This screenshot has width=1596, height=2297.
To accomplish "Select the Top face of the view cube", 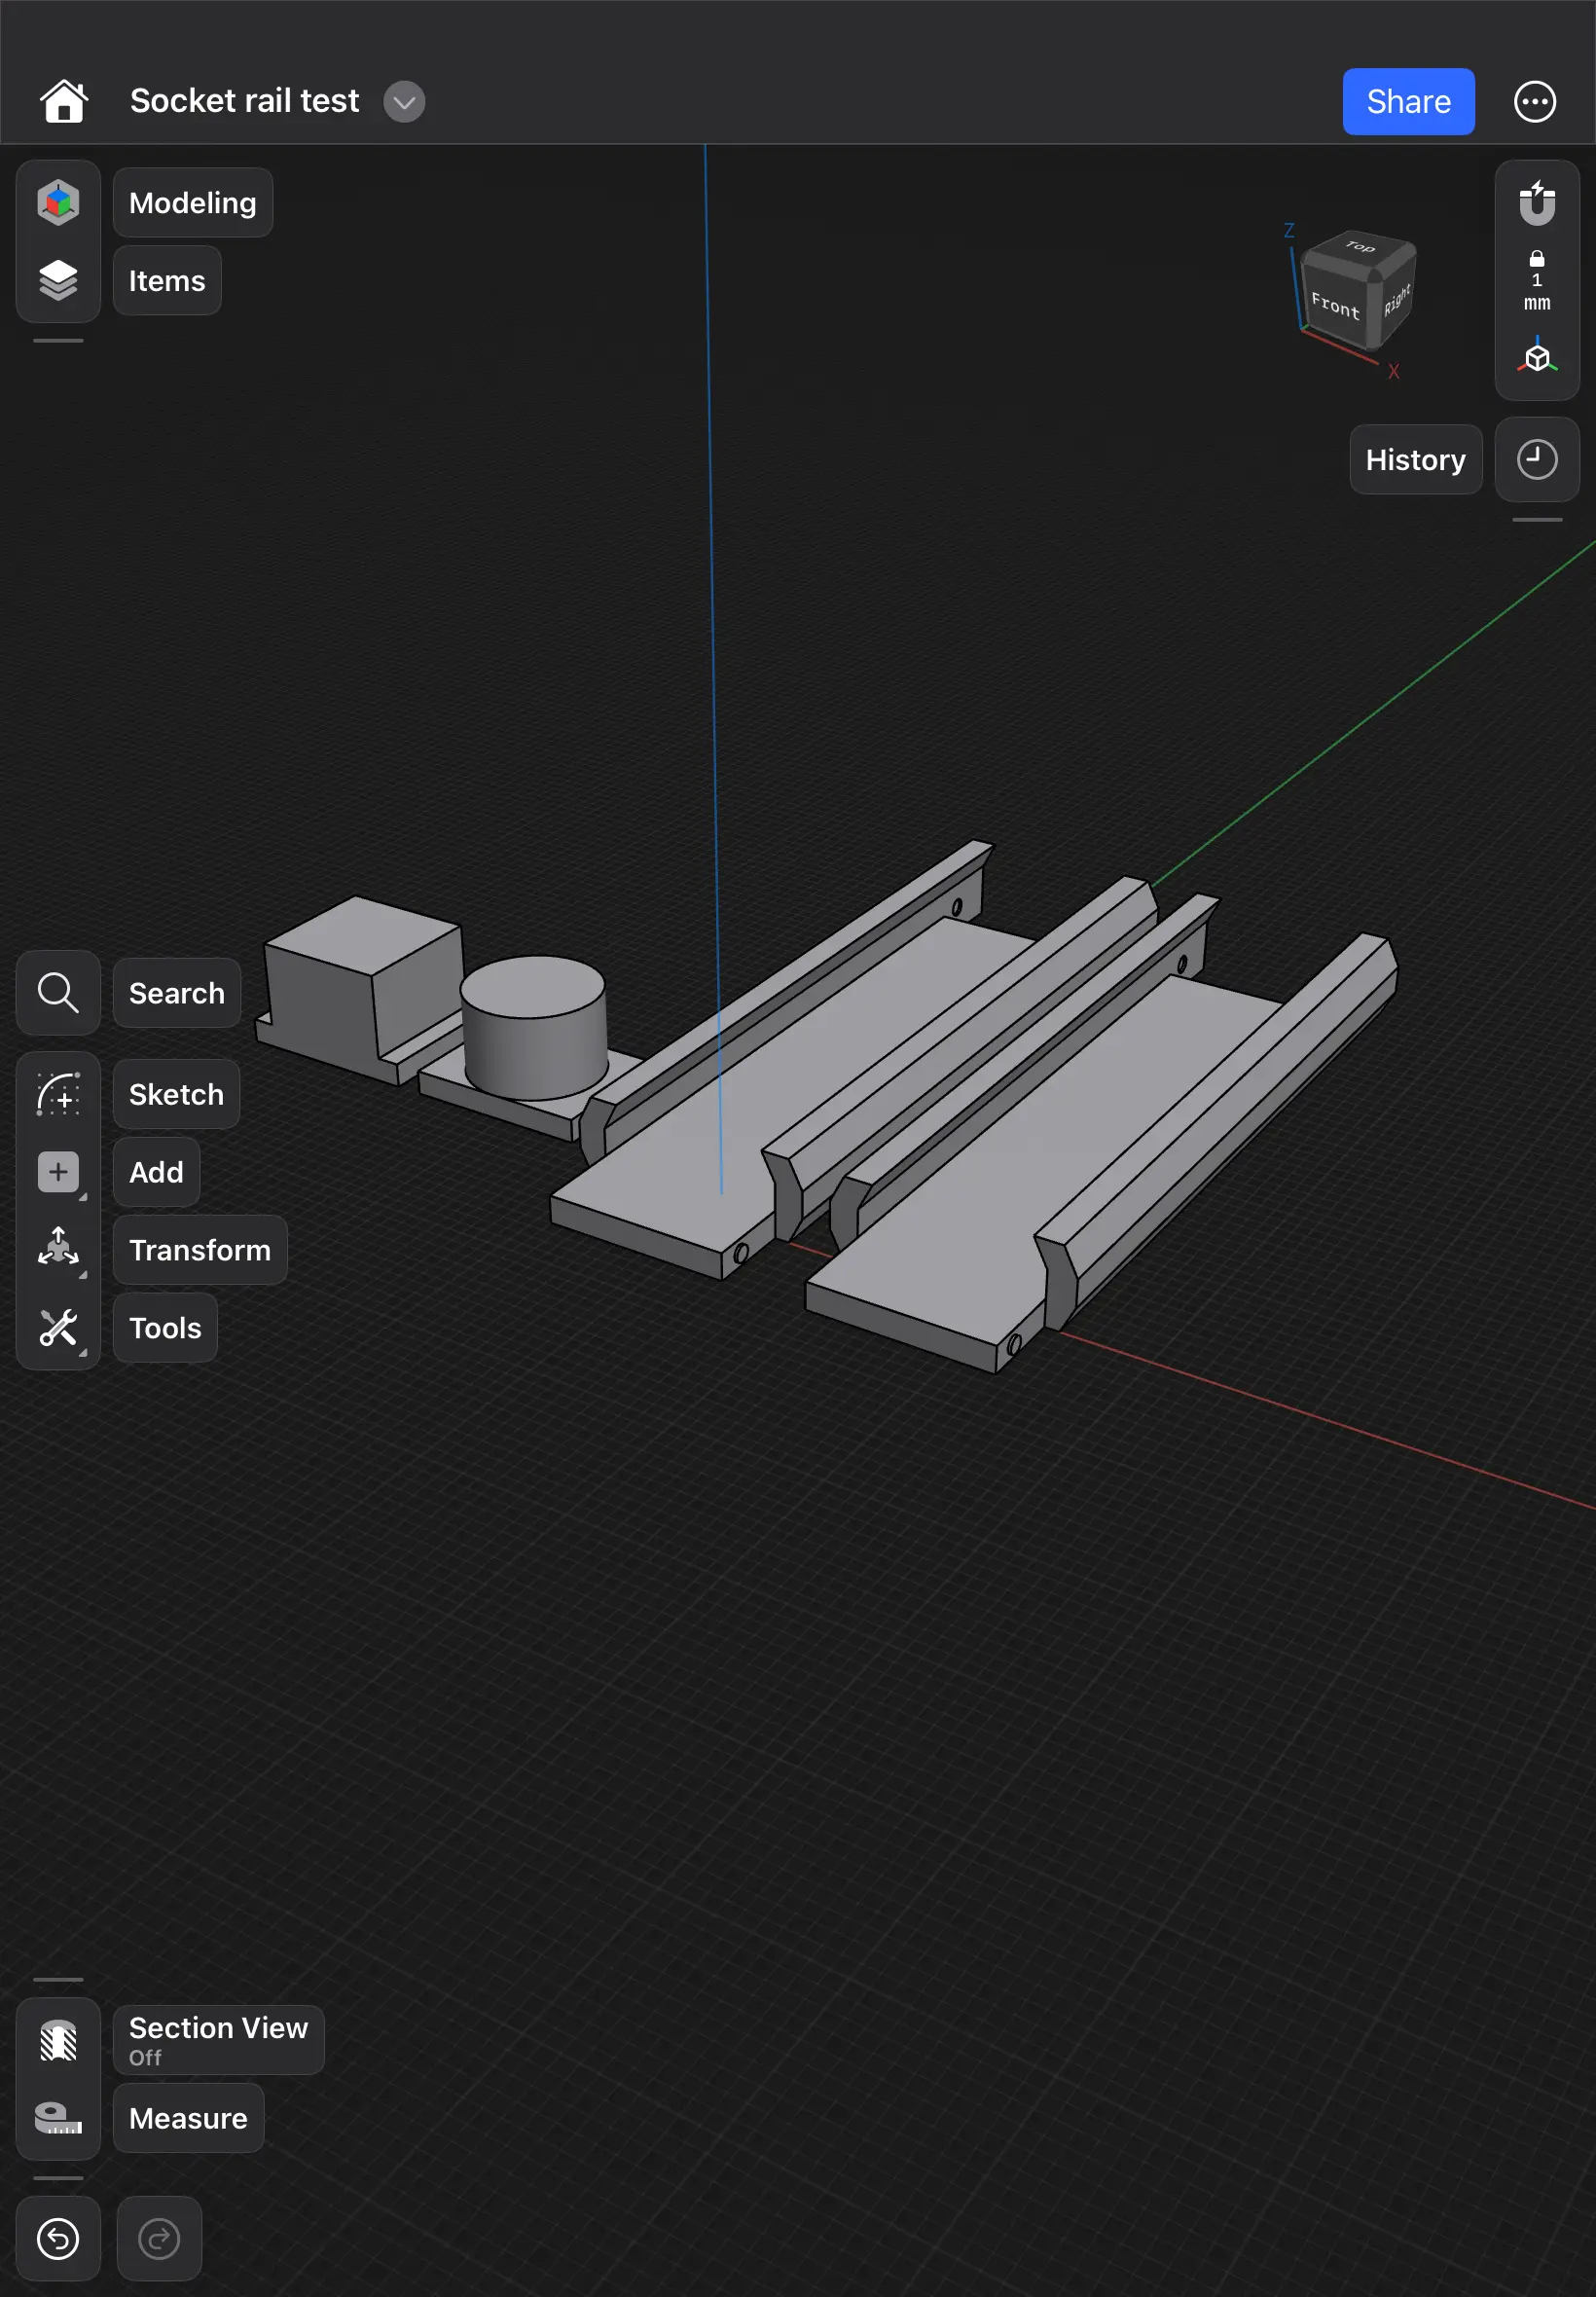I will click(x=1360, y=248).
